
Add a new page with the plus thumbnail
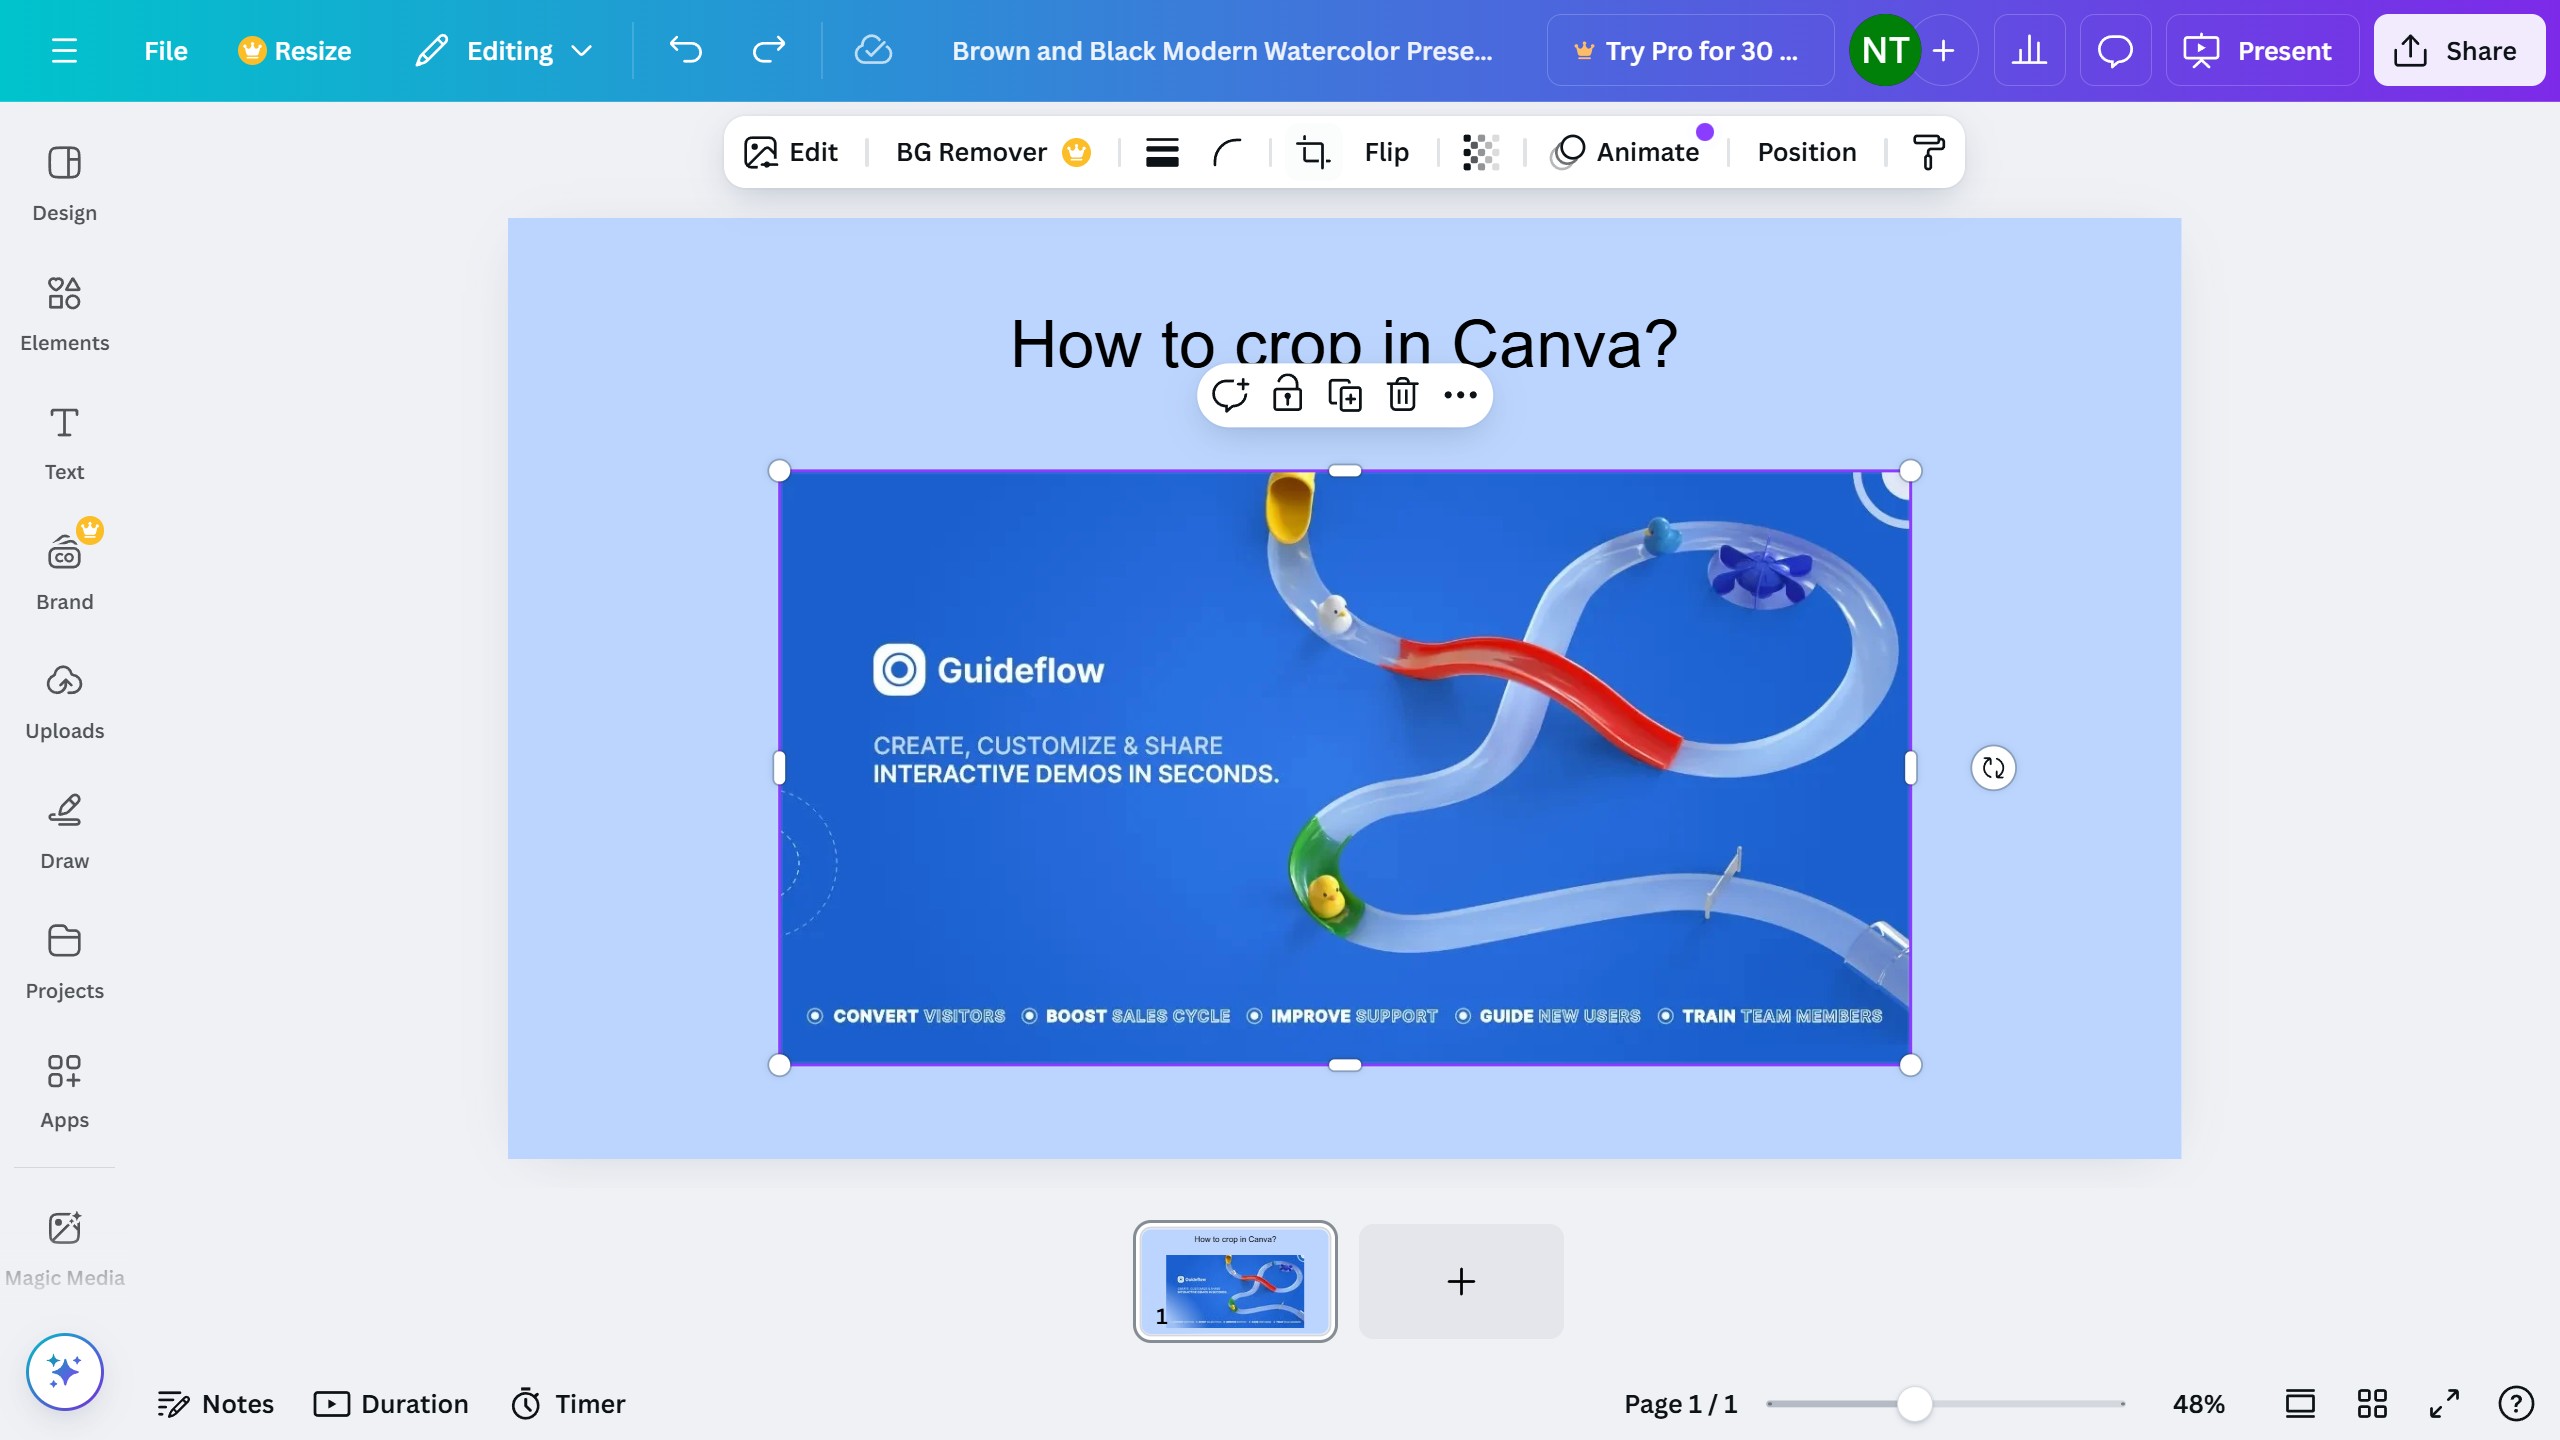(1460, 1281)
